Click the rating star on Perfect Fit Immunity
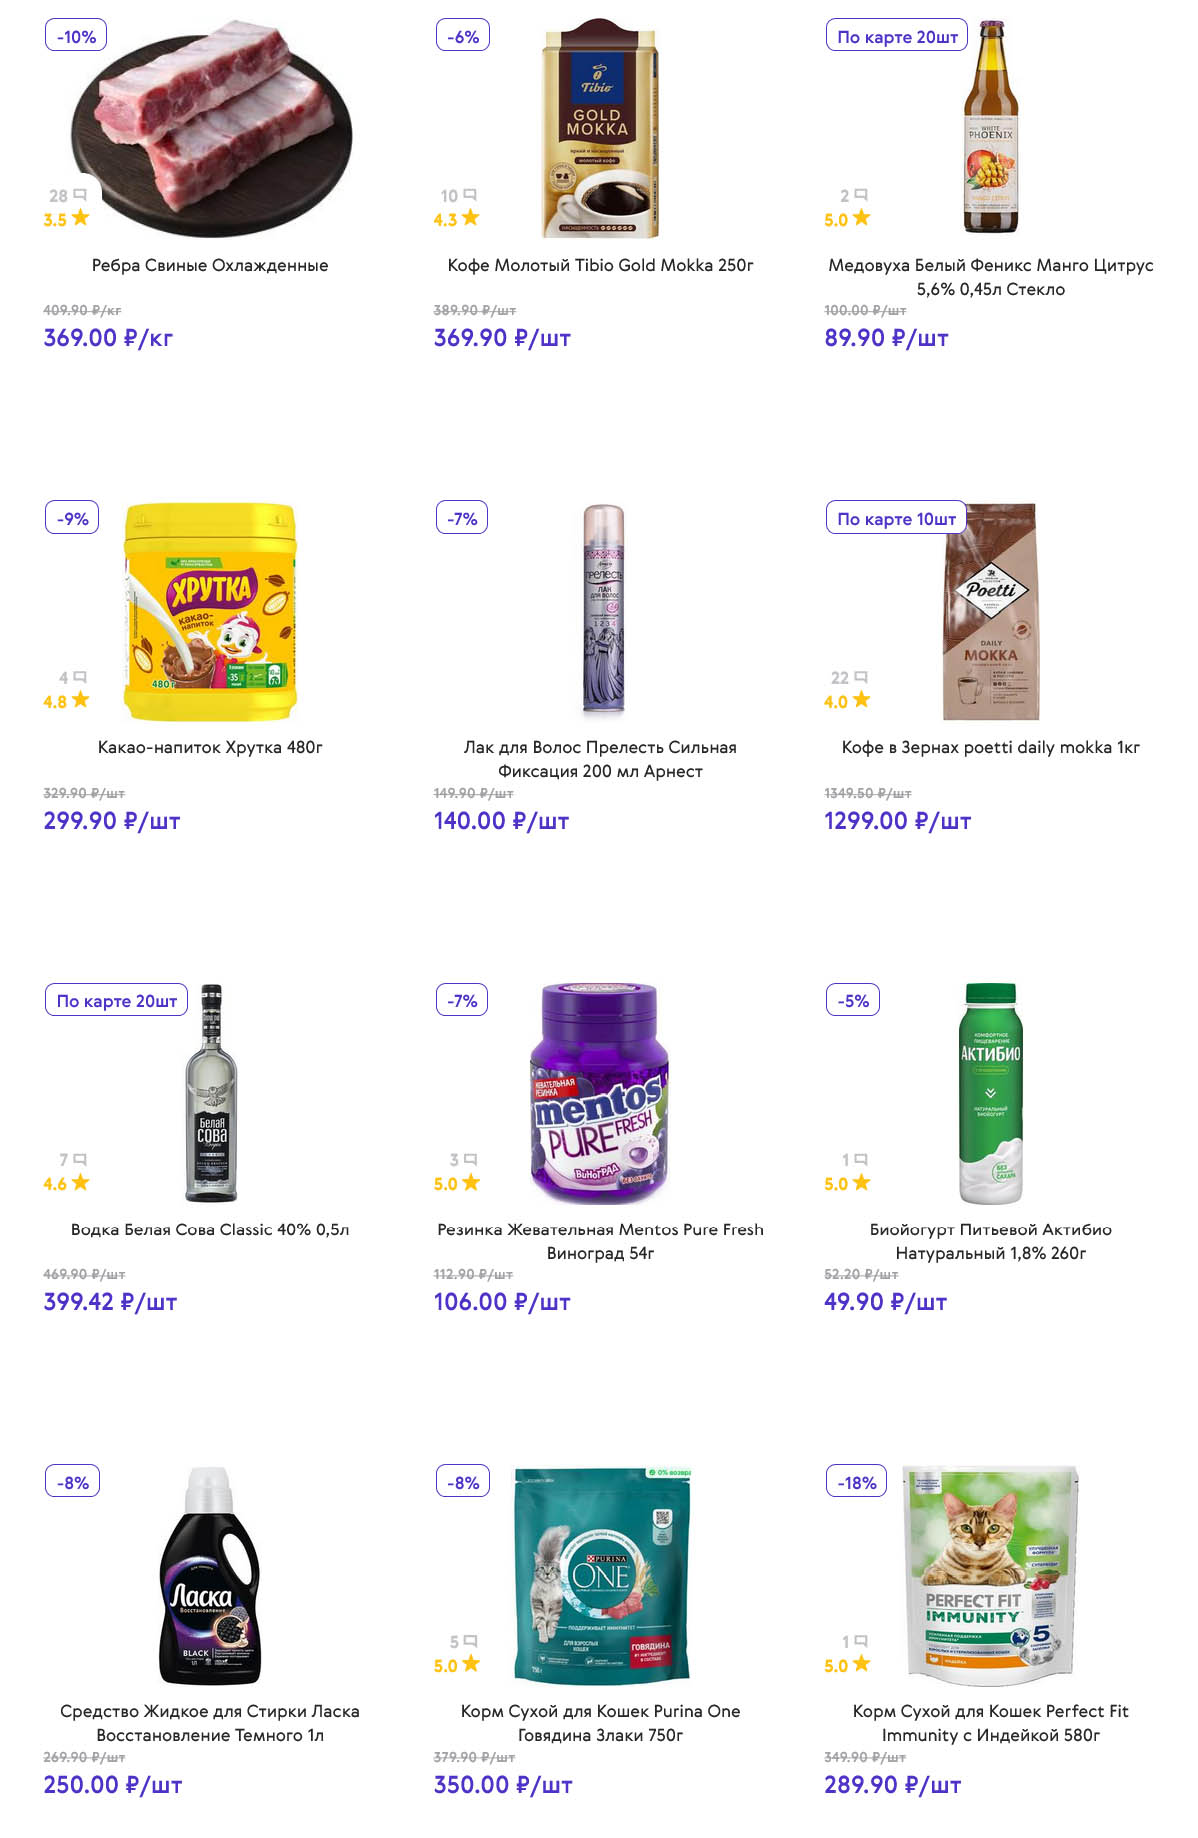 click(861, 1664)
